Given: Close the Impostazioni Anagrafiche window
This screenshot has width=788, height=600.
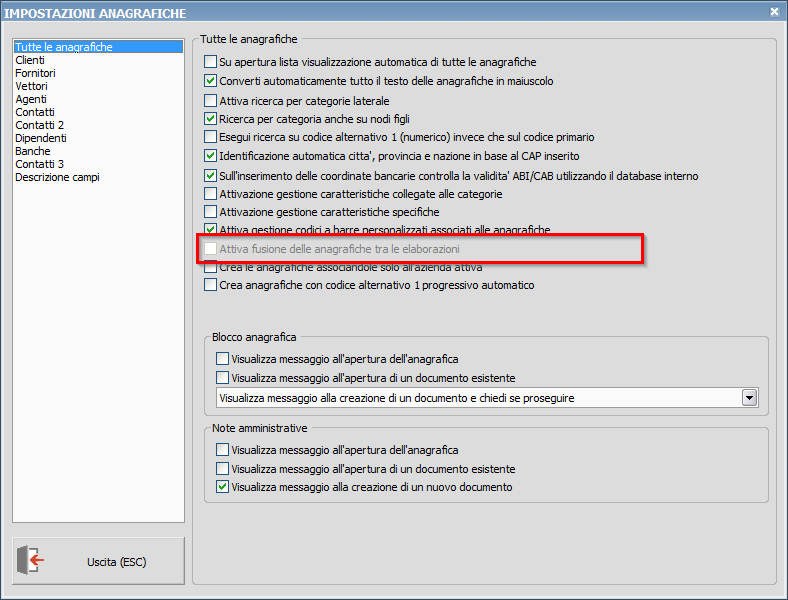Looking at the screenshot, I should (774, 12).
